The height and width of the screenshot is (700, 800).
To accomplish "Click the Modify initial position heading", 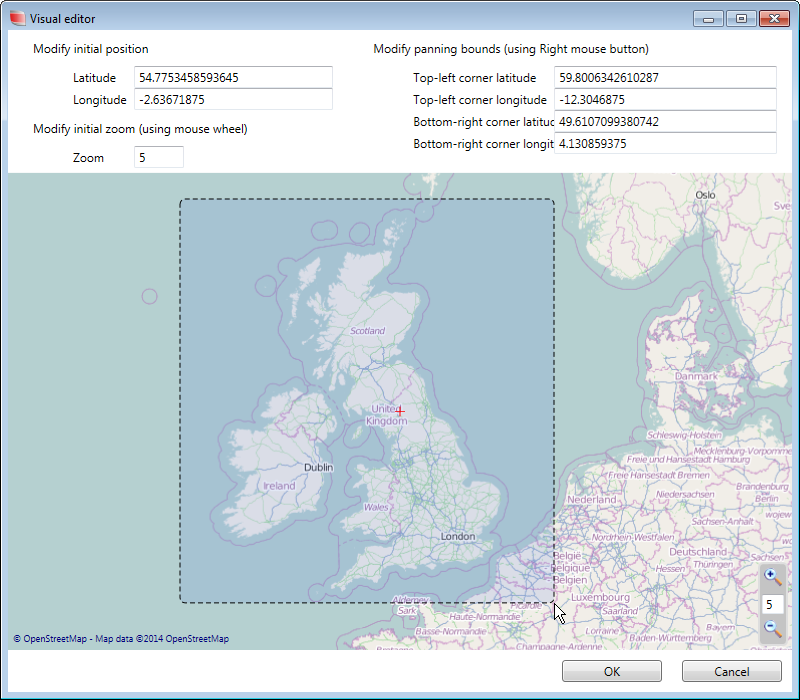I will [x=91, y=49].
